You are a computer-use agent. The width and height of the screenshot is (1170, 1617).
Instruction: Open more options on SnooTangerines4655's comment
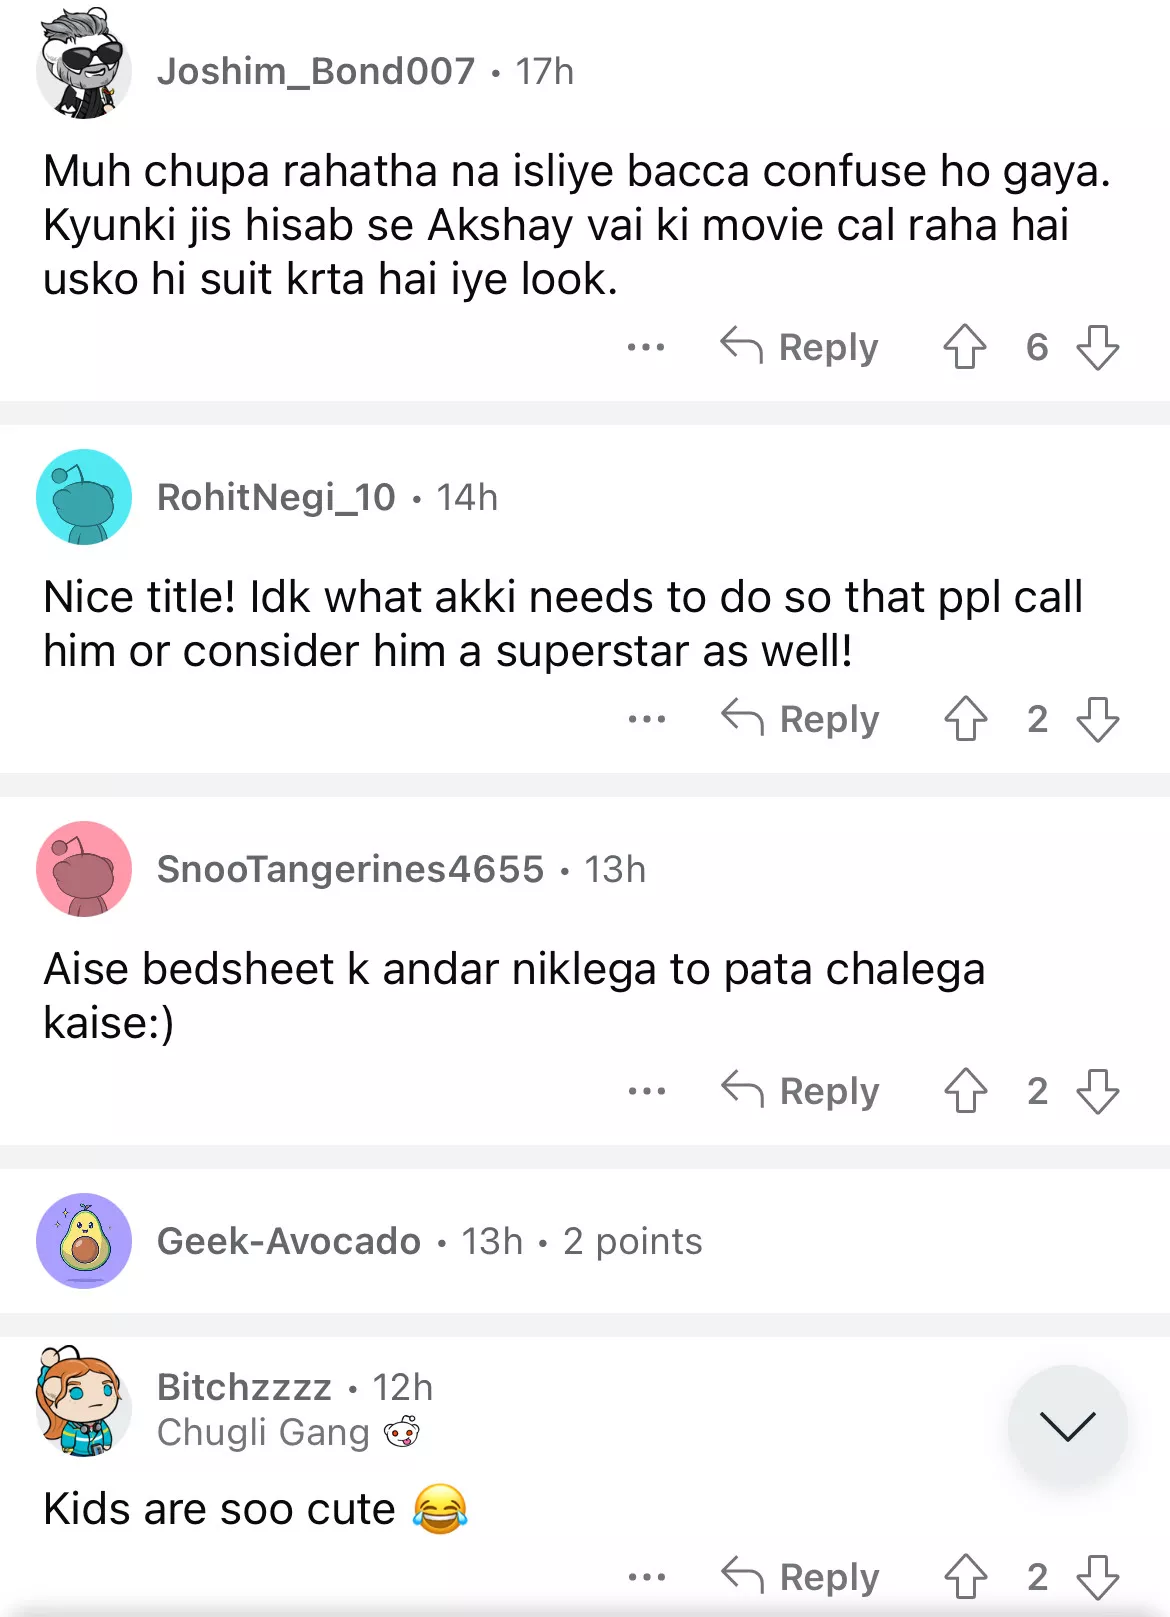(x=646, y=1091)
